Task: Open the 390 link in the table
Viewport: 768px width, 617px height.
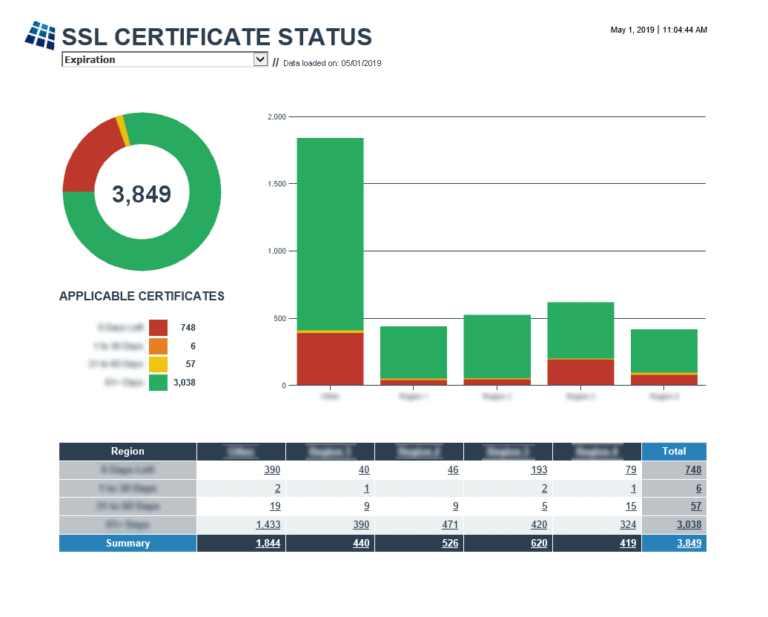Action: 272,470
